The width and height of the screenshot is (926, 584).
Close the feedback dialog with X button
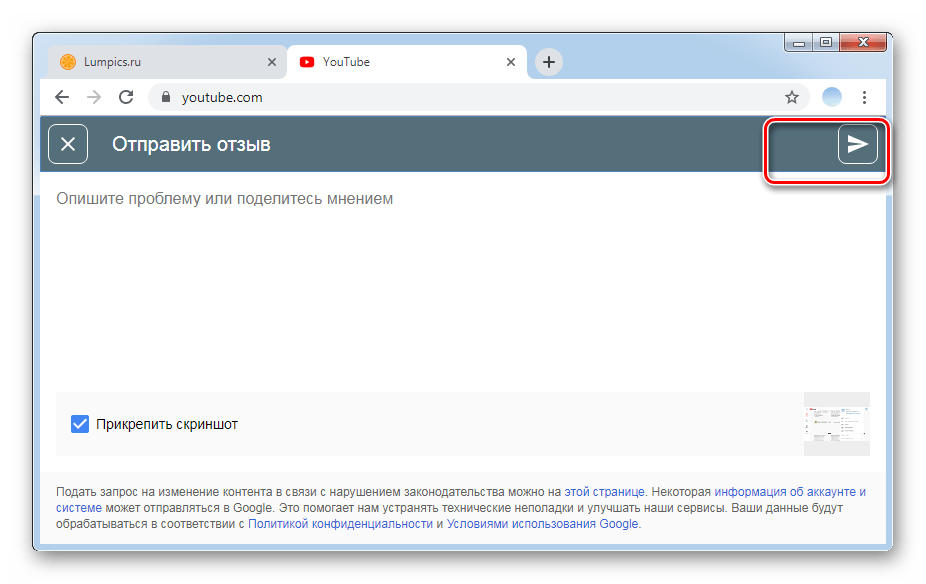click(x=68, y=144)
